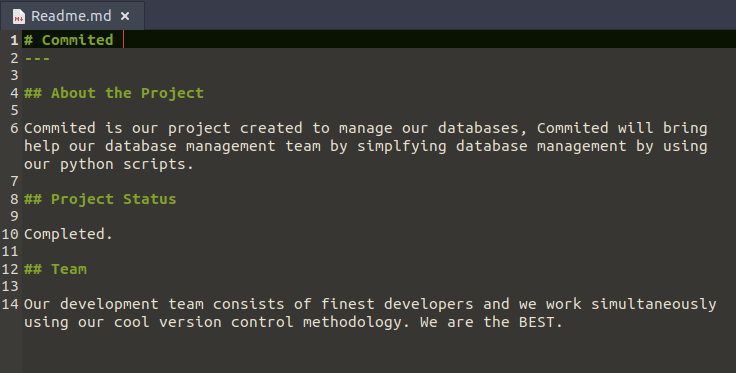Click the 'Completed.' text on line 10
736x373 pixels.
(69, 234)
